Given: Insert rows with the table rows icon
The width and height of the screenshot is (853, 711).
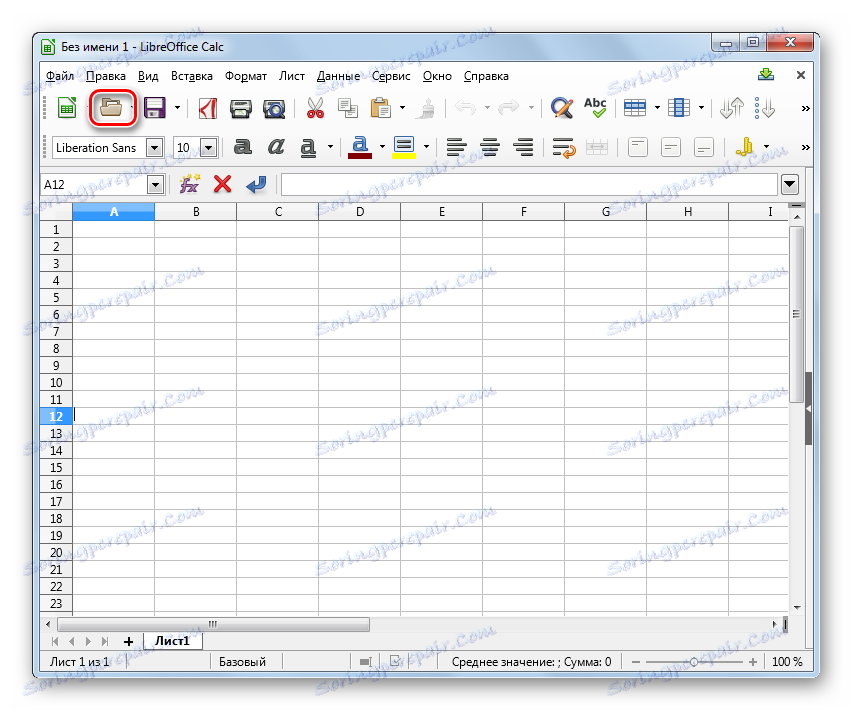Looking at the screenshot, I should click(635, 108).
